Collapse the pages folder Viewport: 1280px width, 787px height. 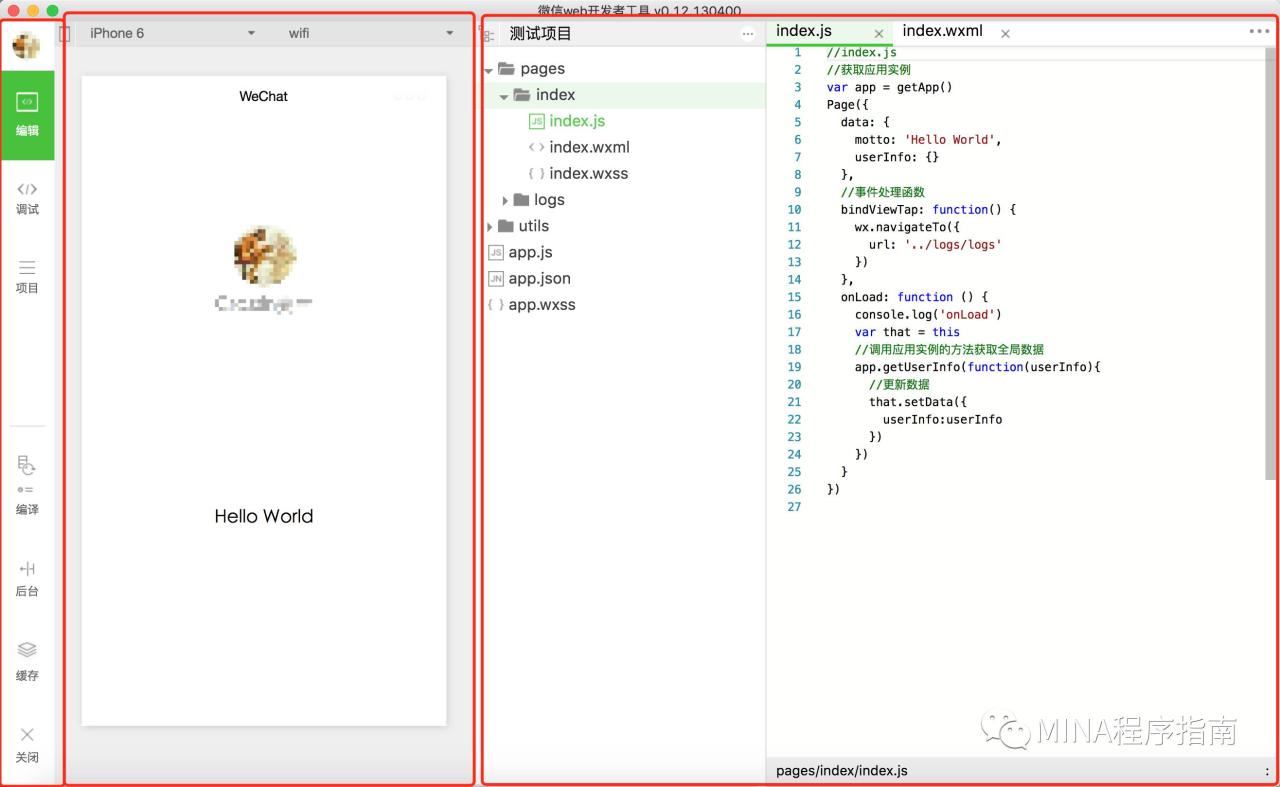[489, 70]
